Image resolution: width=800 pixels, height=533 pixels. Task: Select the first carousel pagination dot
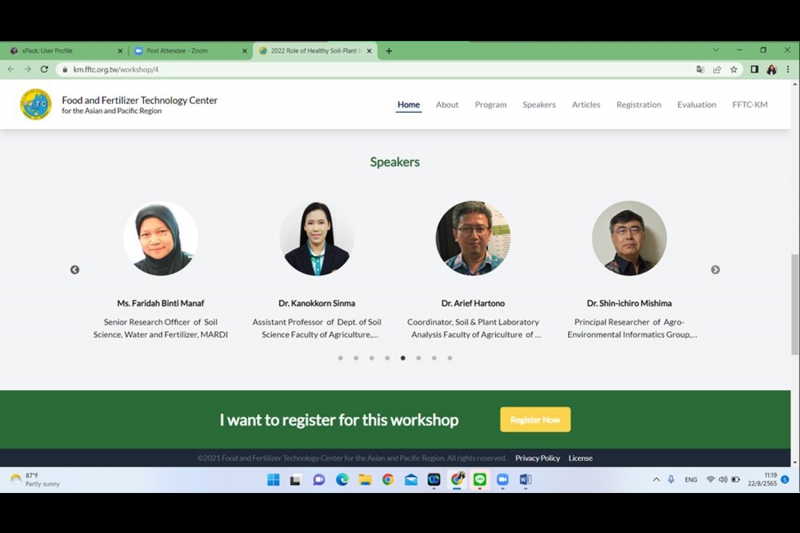(x=340, y=357)
